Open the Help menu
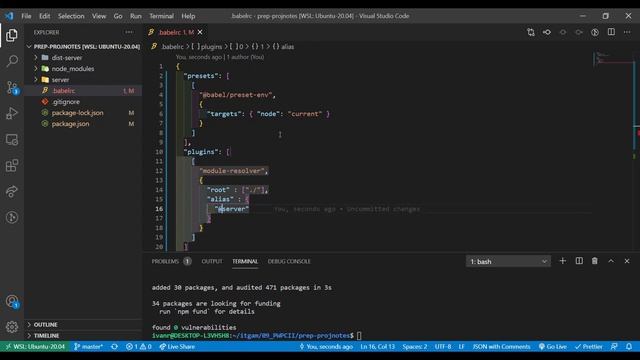The width and height of the screenshot is (640, 360). (188, 16)
